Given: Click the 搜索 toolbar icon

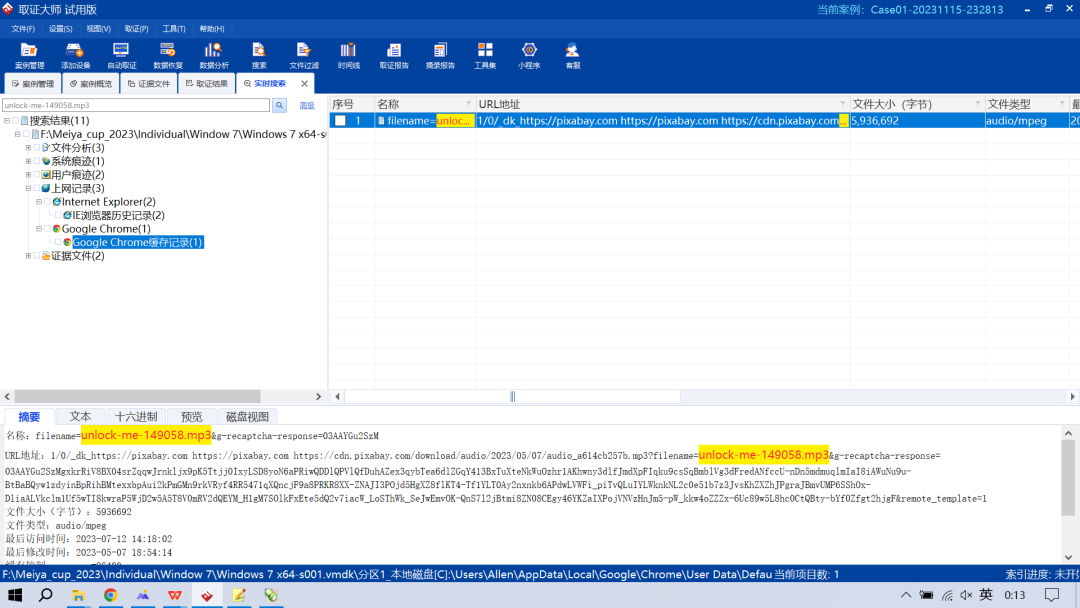Looking at the screenshot, I should (x=259, y=55).
